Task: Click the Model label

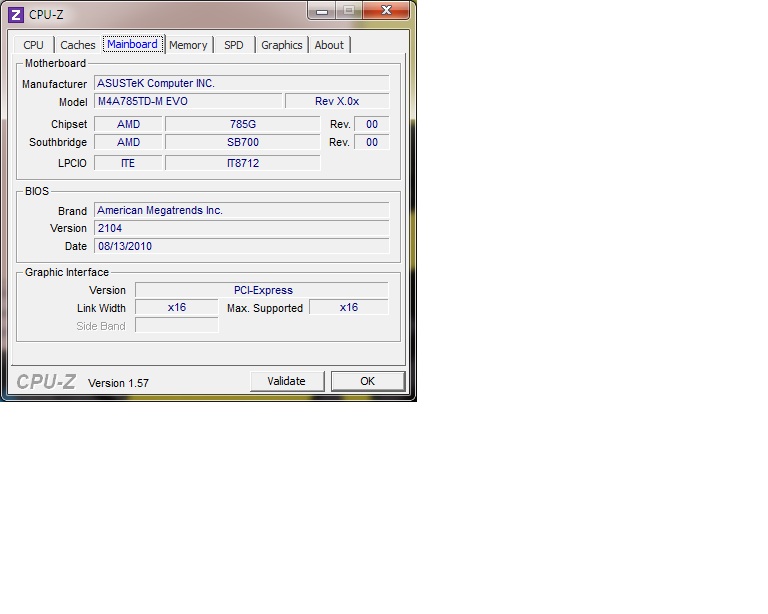Action: click(73, 102)
